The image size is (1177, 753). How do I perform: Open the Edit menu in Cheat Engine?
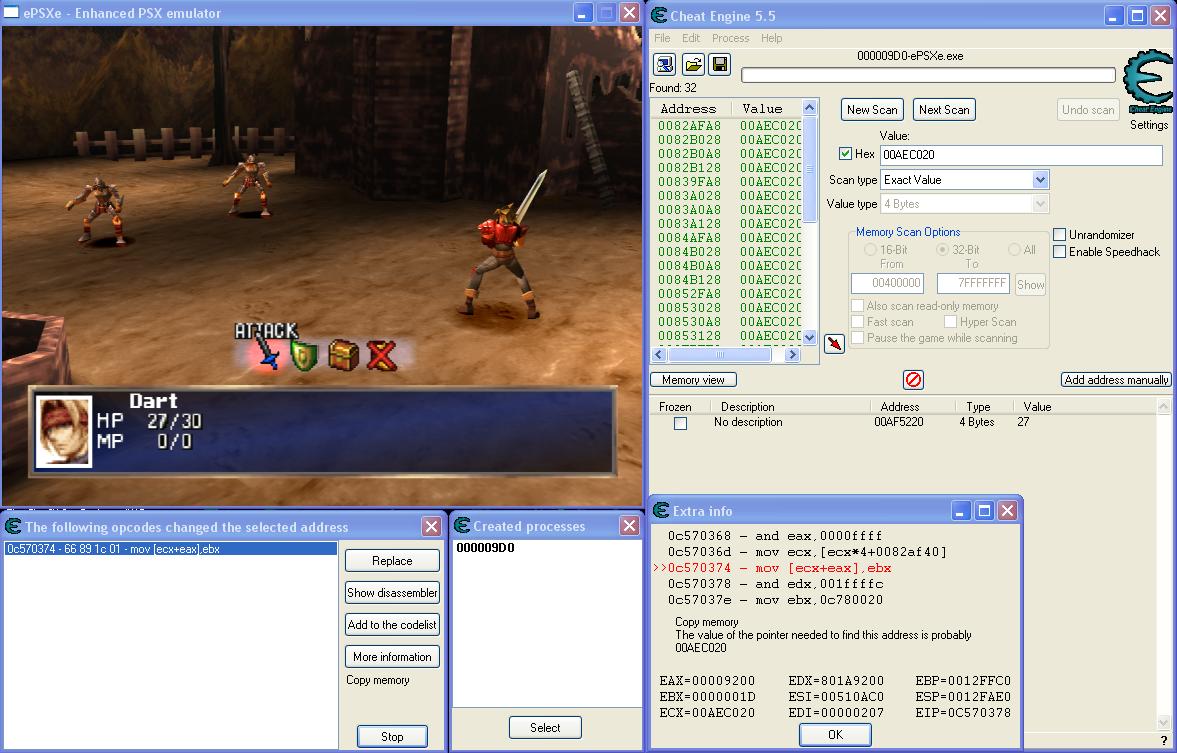[691, 38]
